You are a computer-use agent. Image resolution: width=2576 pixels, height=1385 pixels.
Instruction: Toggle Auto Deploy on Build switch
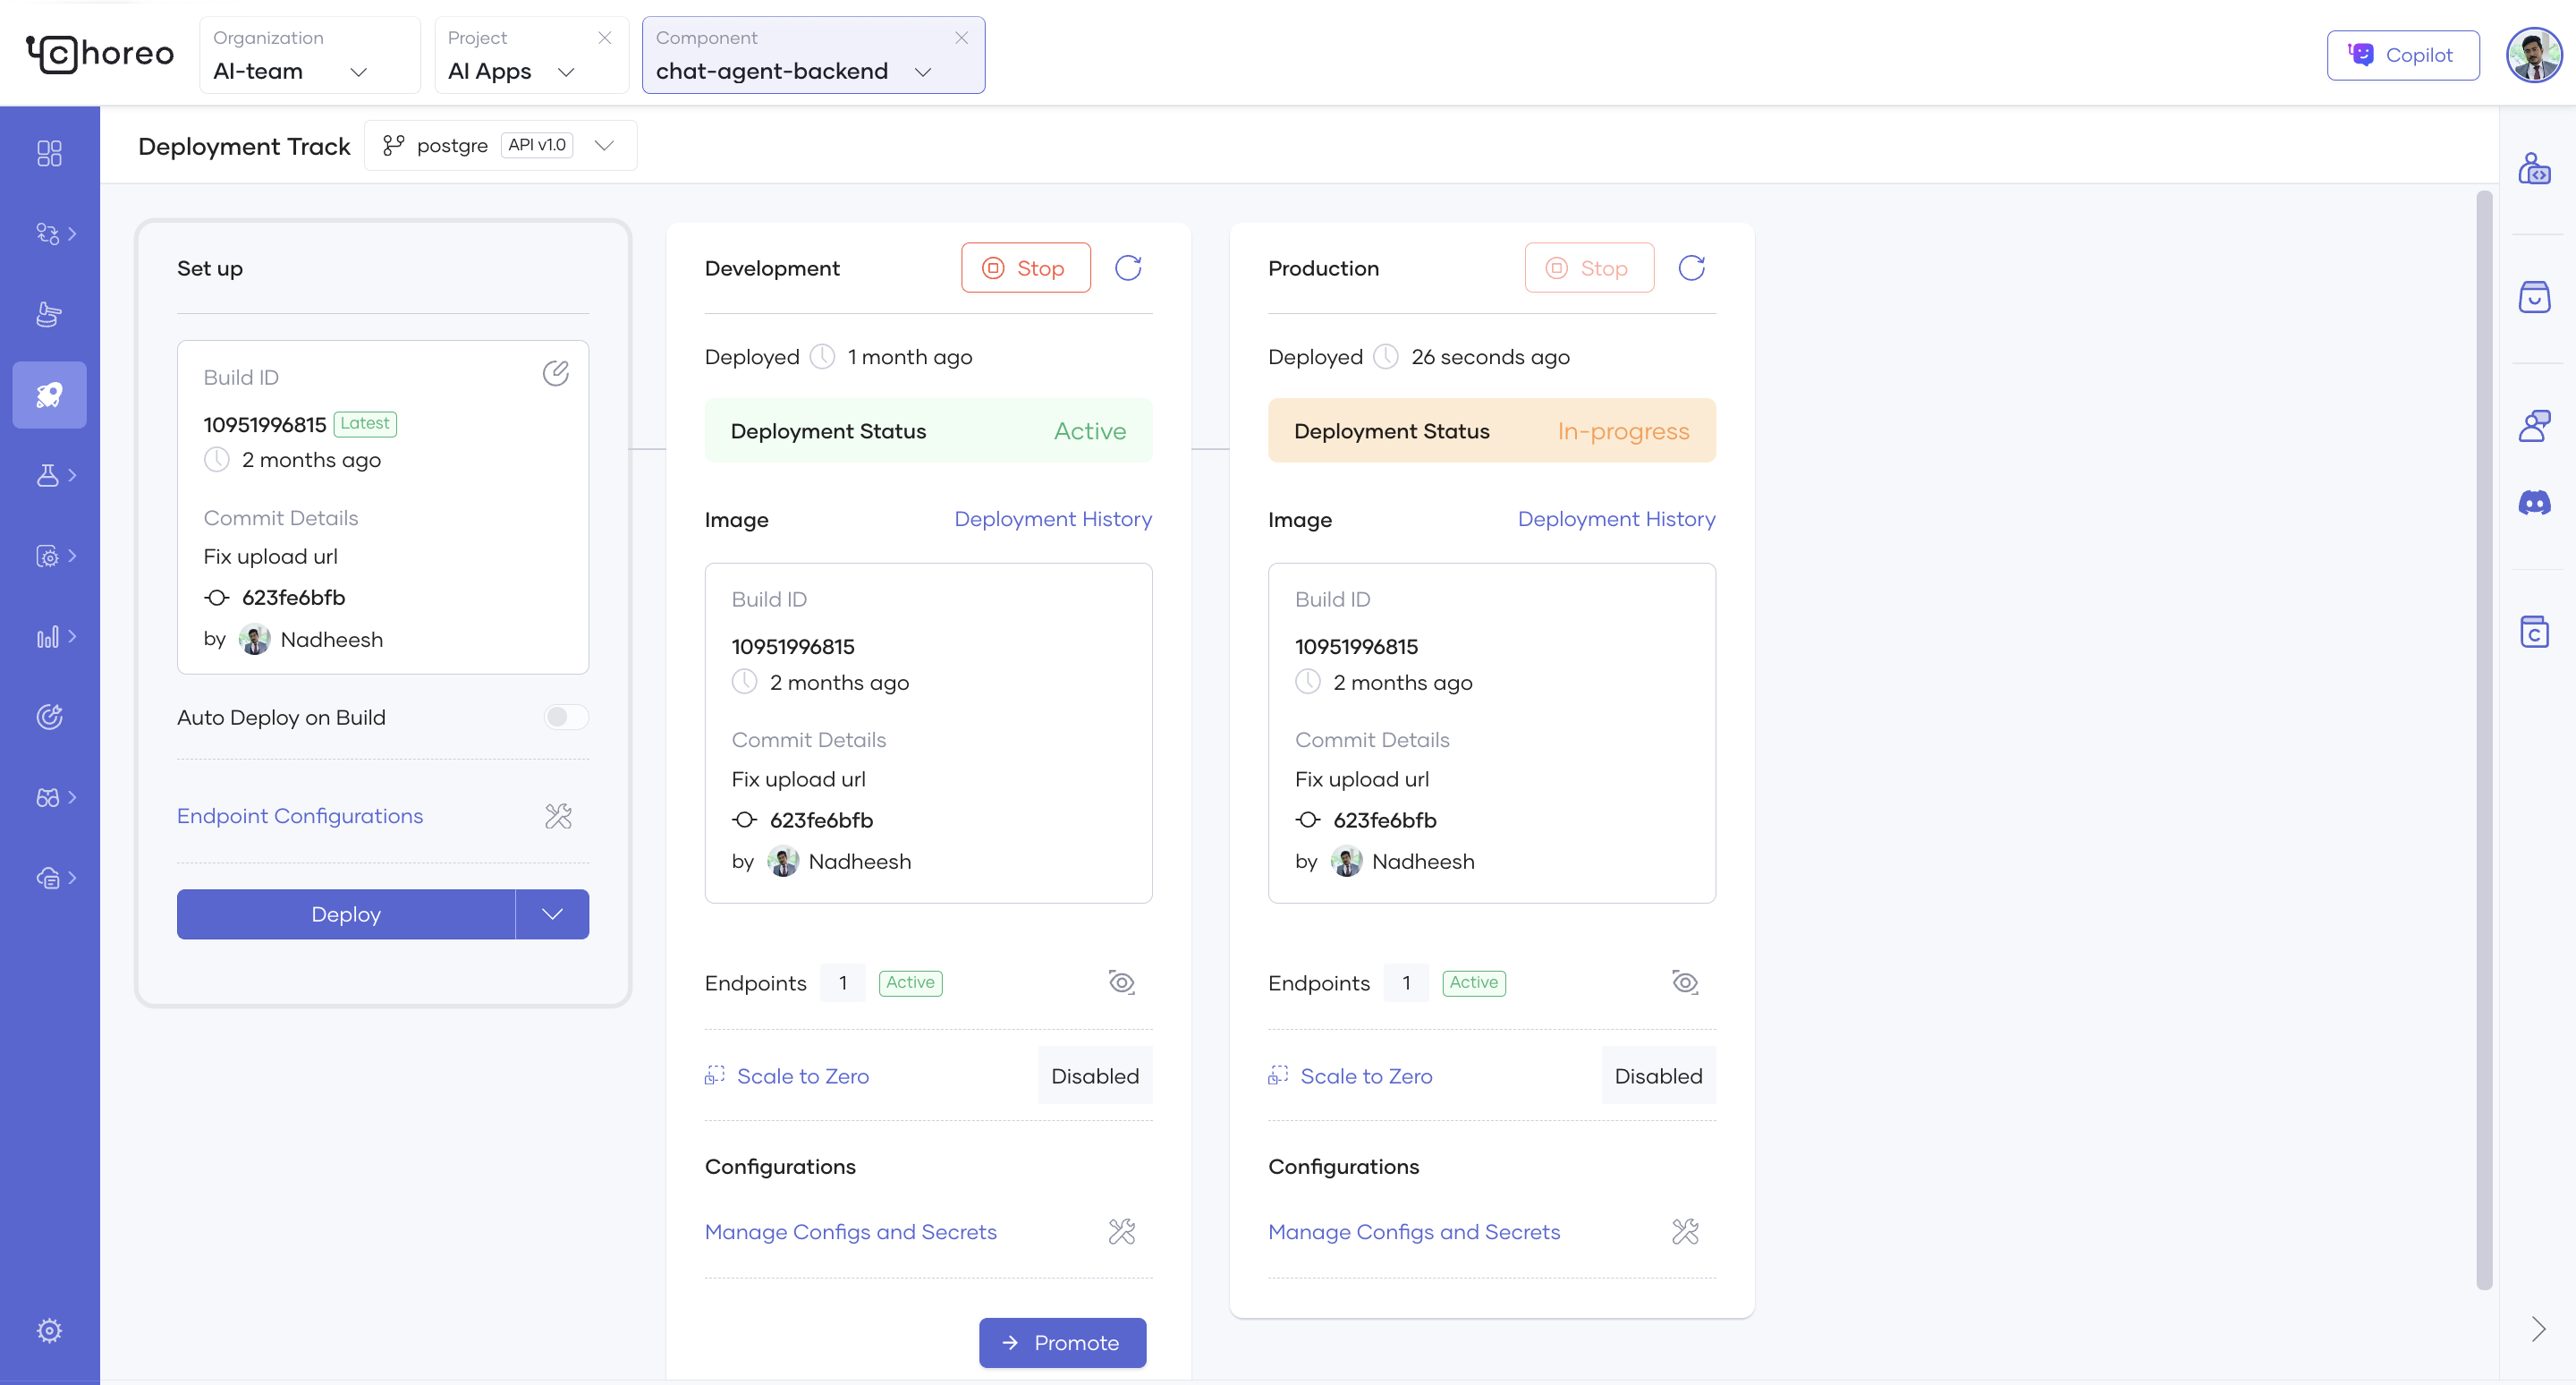click(565, 717)
